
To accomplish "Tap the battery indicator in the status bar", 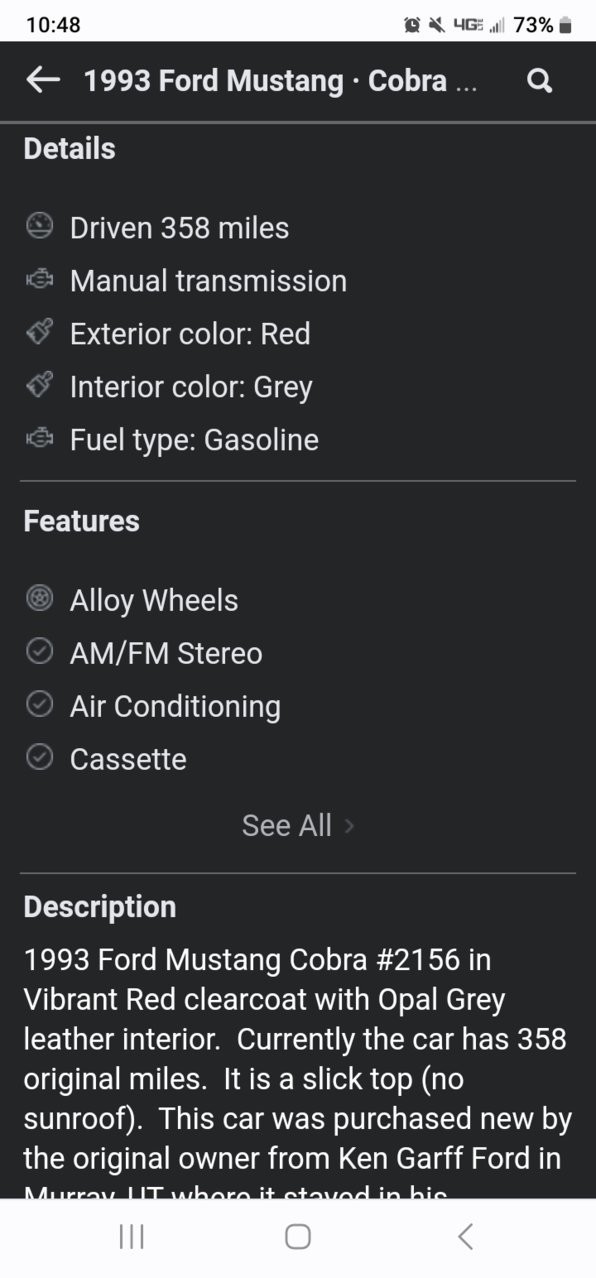I will (x=566, y=25).
